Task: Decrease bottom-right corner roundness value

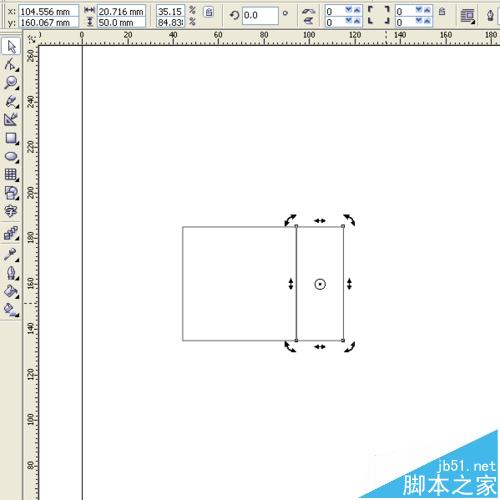Action: coord(419,21)
